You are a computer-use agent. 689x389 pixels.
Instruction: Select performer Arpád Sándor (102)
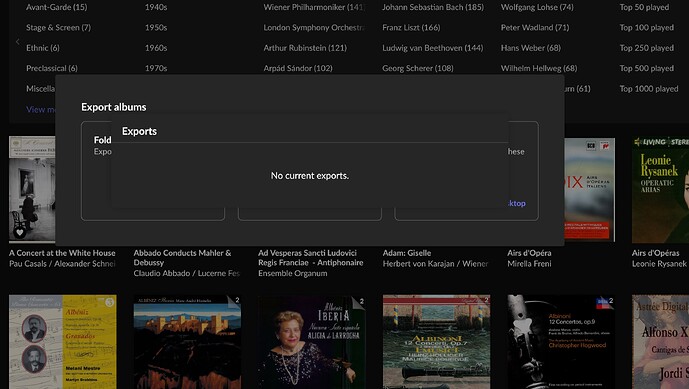point(298,68)
